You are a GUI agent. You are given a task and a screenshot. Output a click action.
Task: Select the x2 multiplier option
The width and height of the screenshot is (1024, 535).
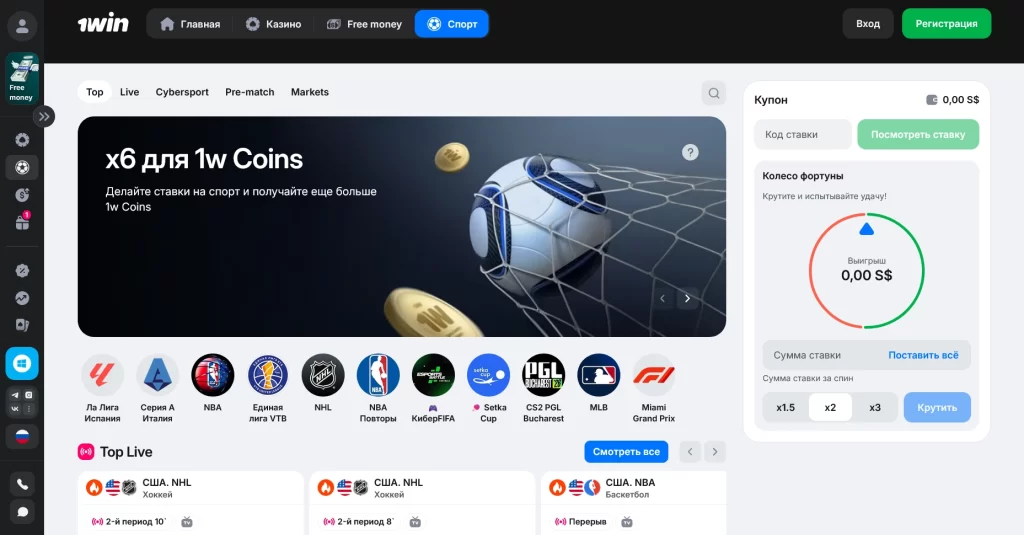pos(830,408)
